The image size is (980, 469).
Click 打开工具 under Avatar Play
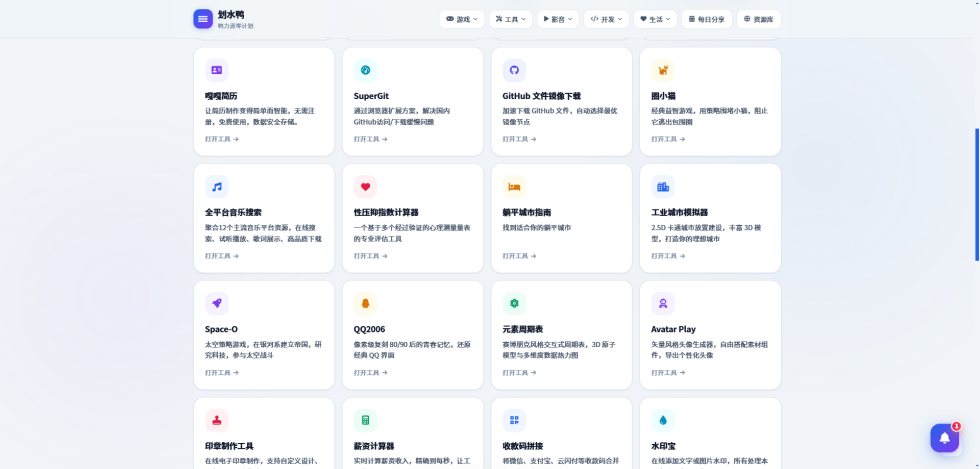[x=668, y=373]
